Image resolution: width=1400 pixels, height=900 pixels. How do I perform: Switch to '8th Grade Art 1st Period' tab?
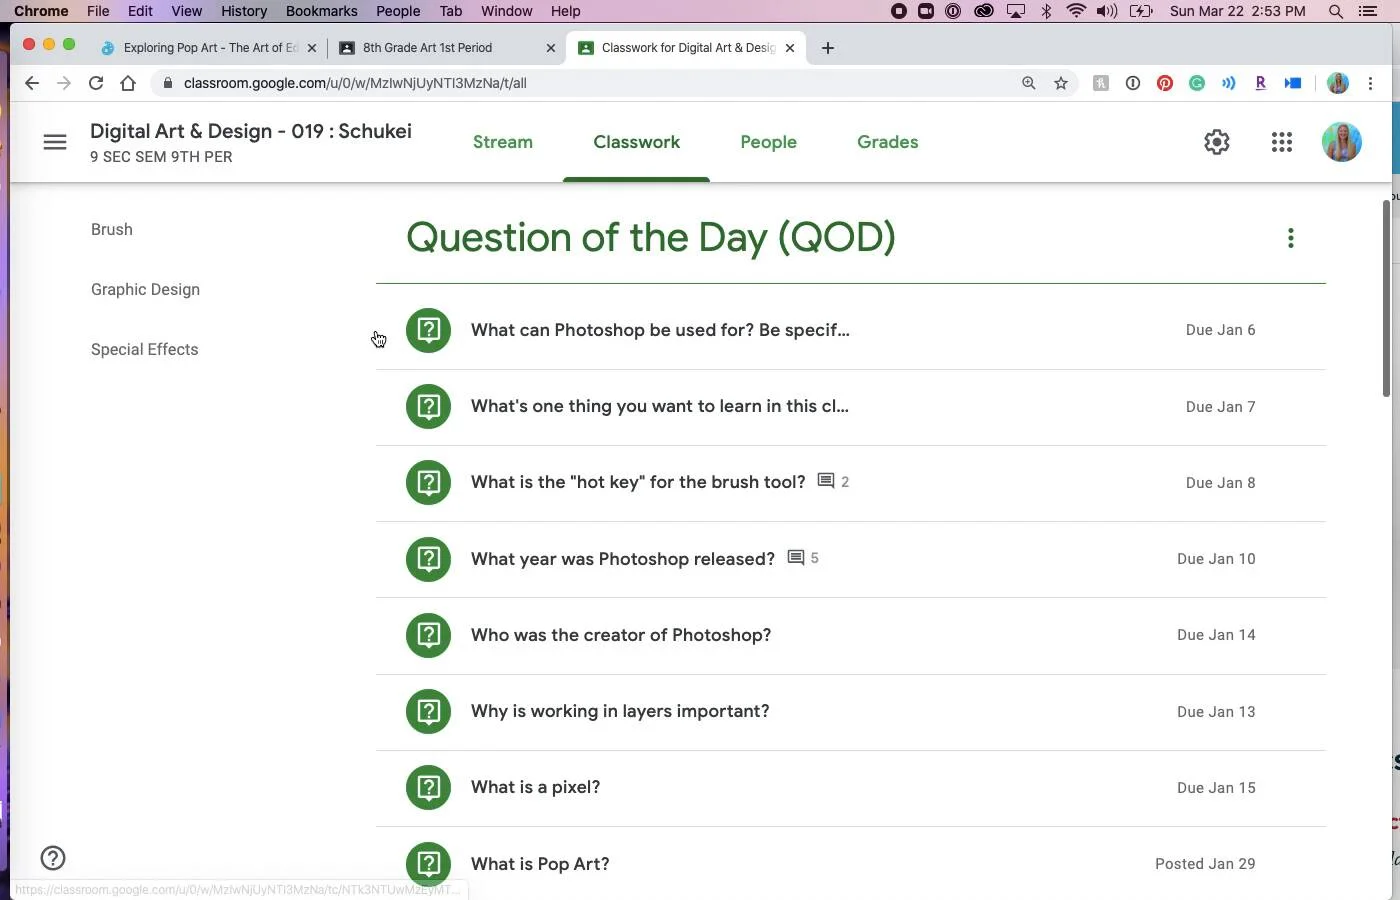coord(428,48)
